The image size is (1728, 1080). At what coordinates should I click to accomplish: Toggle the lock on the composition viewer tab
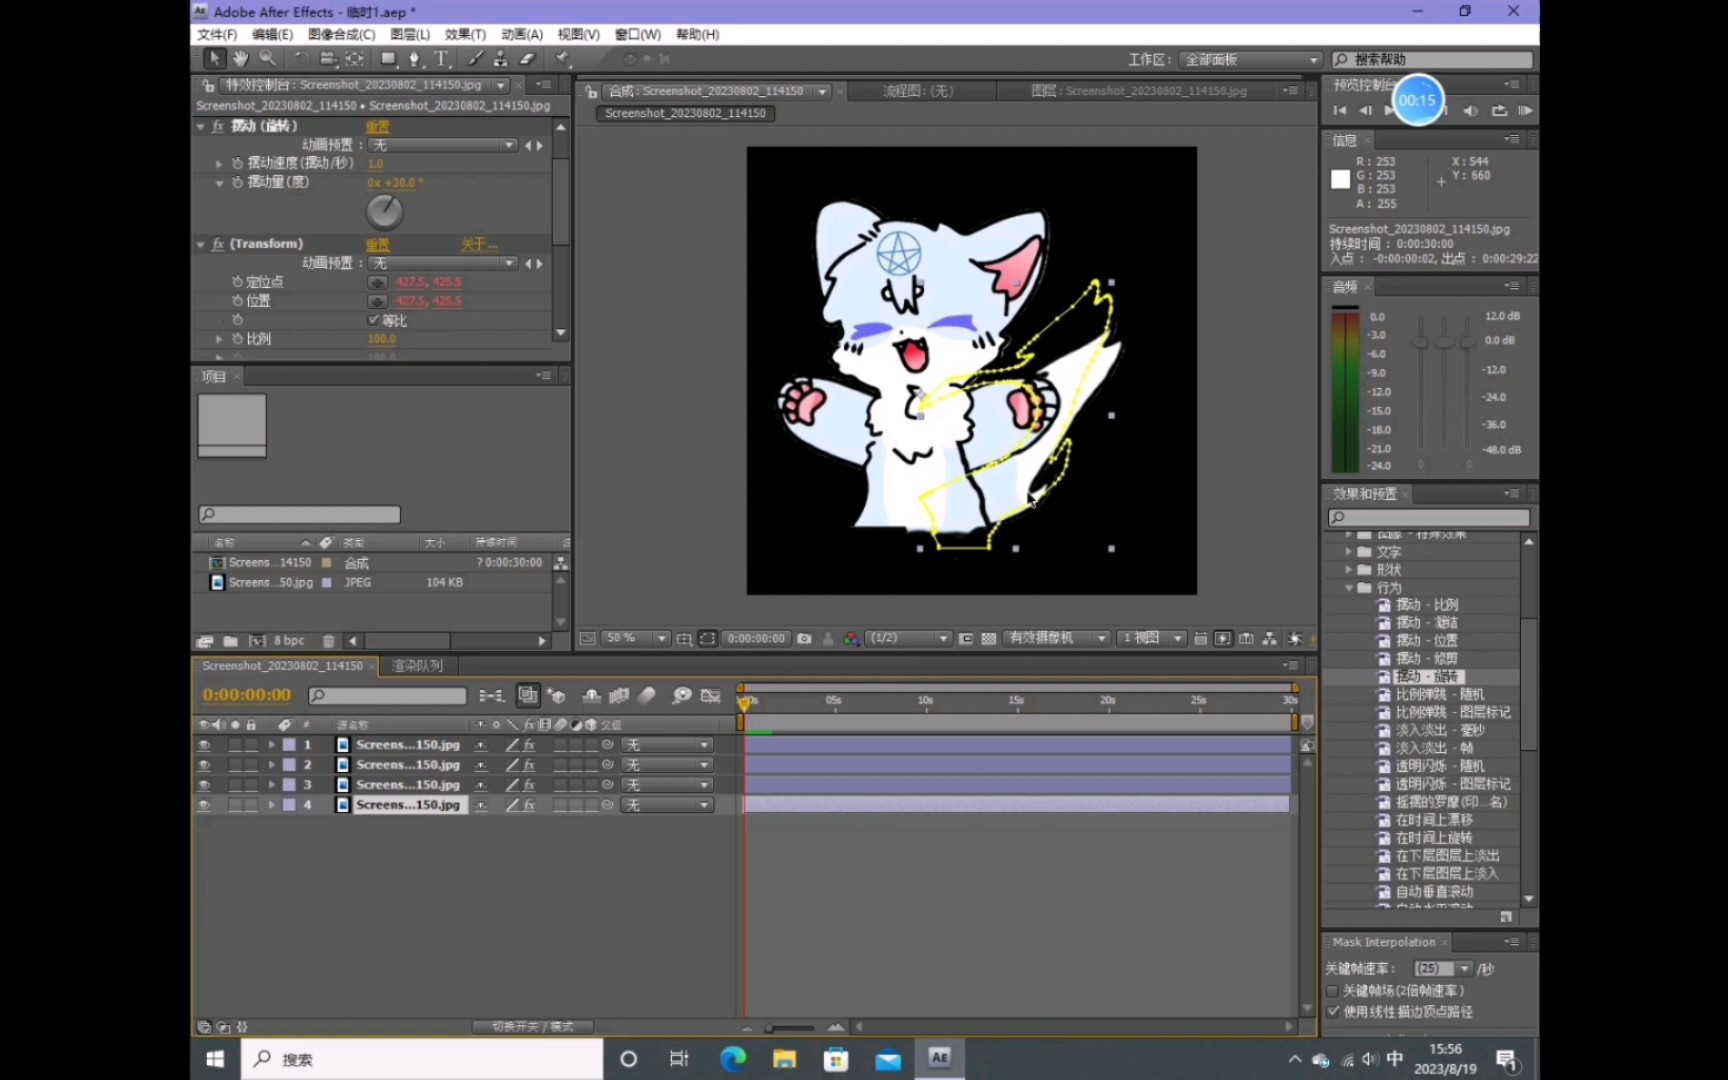592,92
